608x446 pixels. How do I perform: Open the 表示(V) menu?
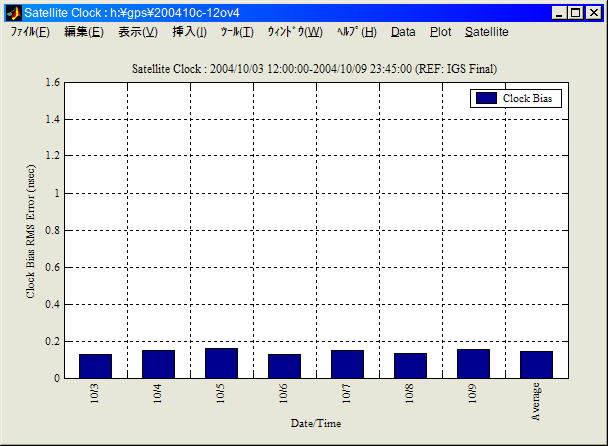tap(137, 32)
